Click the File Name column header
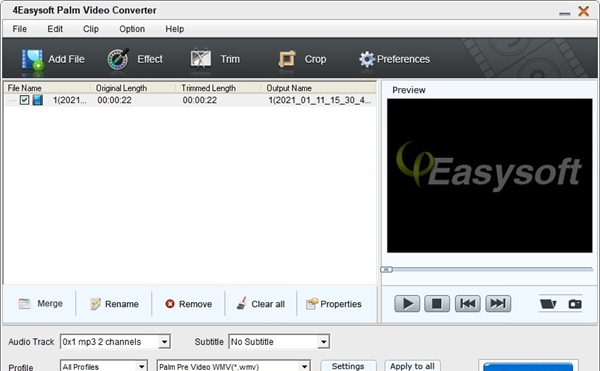 (47, 88)
